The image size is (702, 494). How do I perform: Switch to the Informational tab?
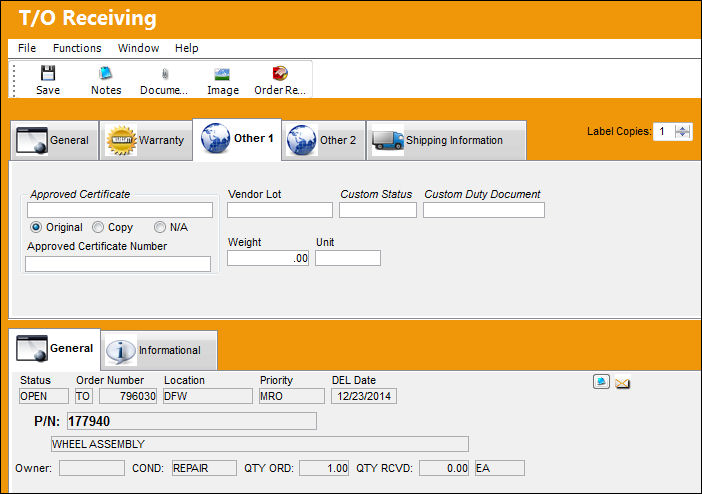click(x=159, y=350)
